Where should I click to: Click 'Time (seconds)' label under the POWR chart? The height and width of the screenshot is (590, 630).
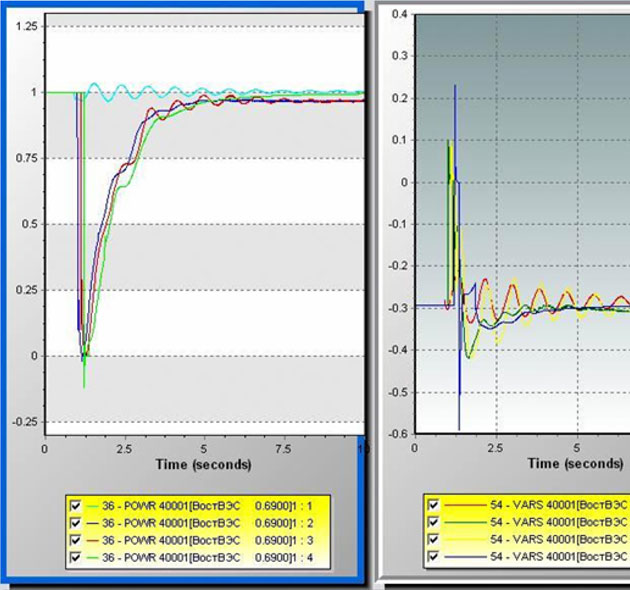(x=203, y=464)
